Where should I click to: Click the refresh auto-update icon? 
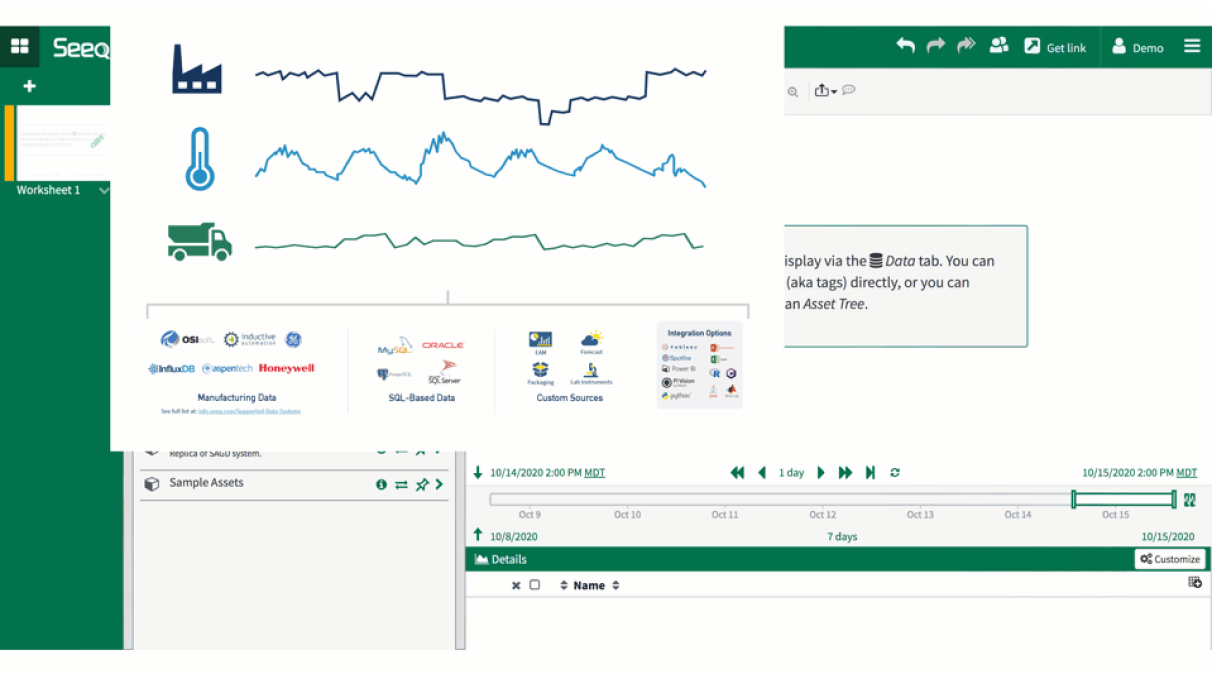click(x=895, y=473)
